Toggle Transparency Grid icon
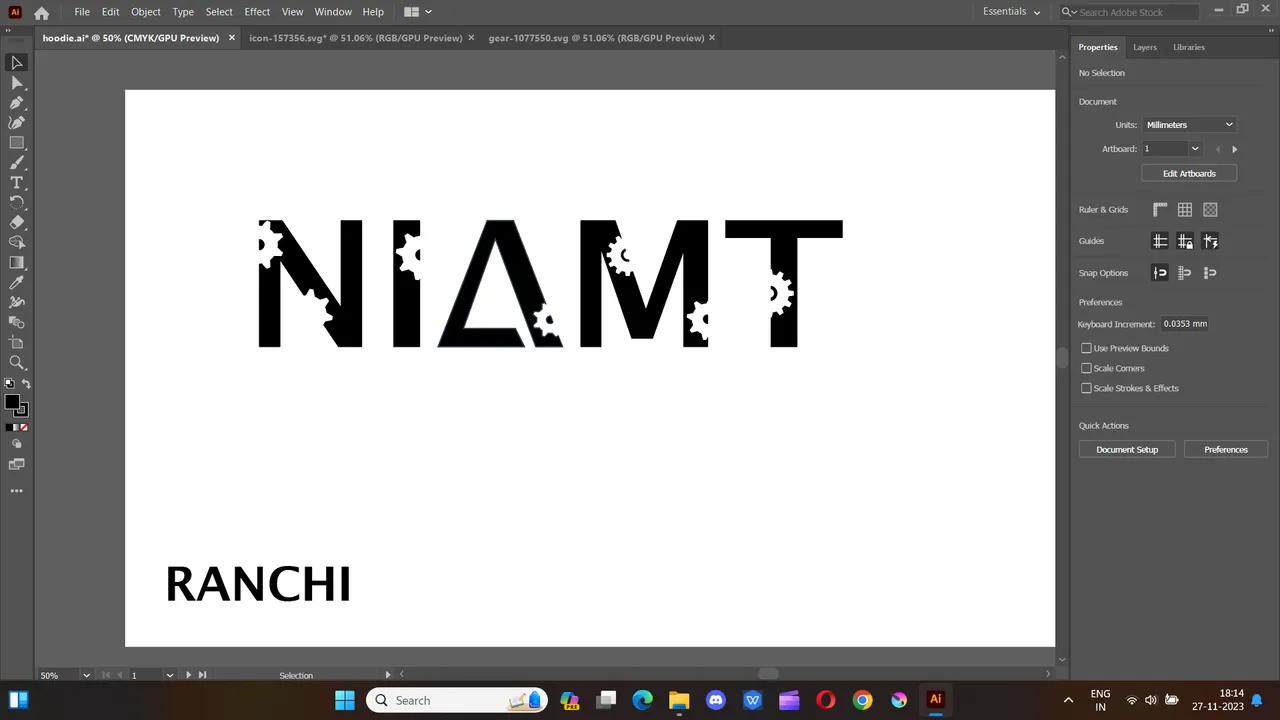1280x720 pixels. coord(1210,210)
